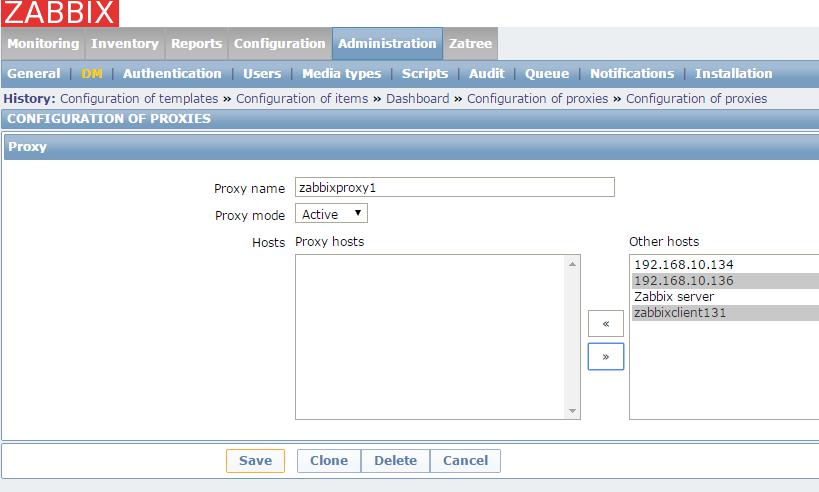This screenshot has width=819, height=492.
Task: Select host 192.168.10.136
Action: (x=725, y=281)
